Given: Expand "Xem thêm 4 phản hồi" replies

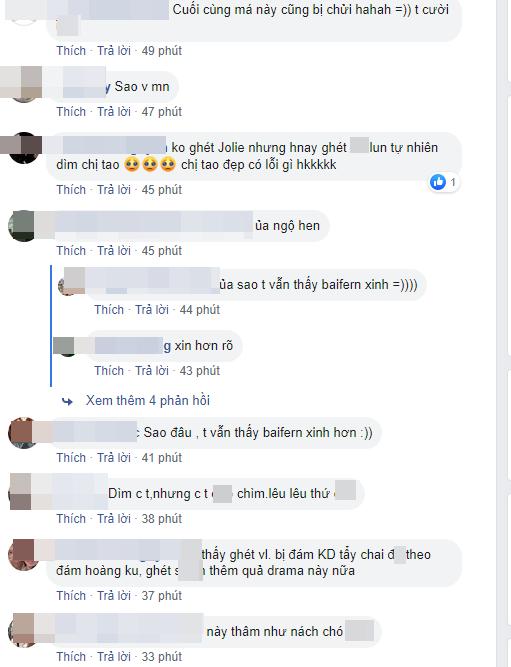Looking at the screenshot, I should pyautogui.click(x=148, y=401).
